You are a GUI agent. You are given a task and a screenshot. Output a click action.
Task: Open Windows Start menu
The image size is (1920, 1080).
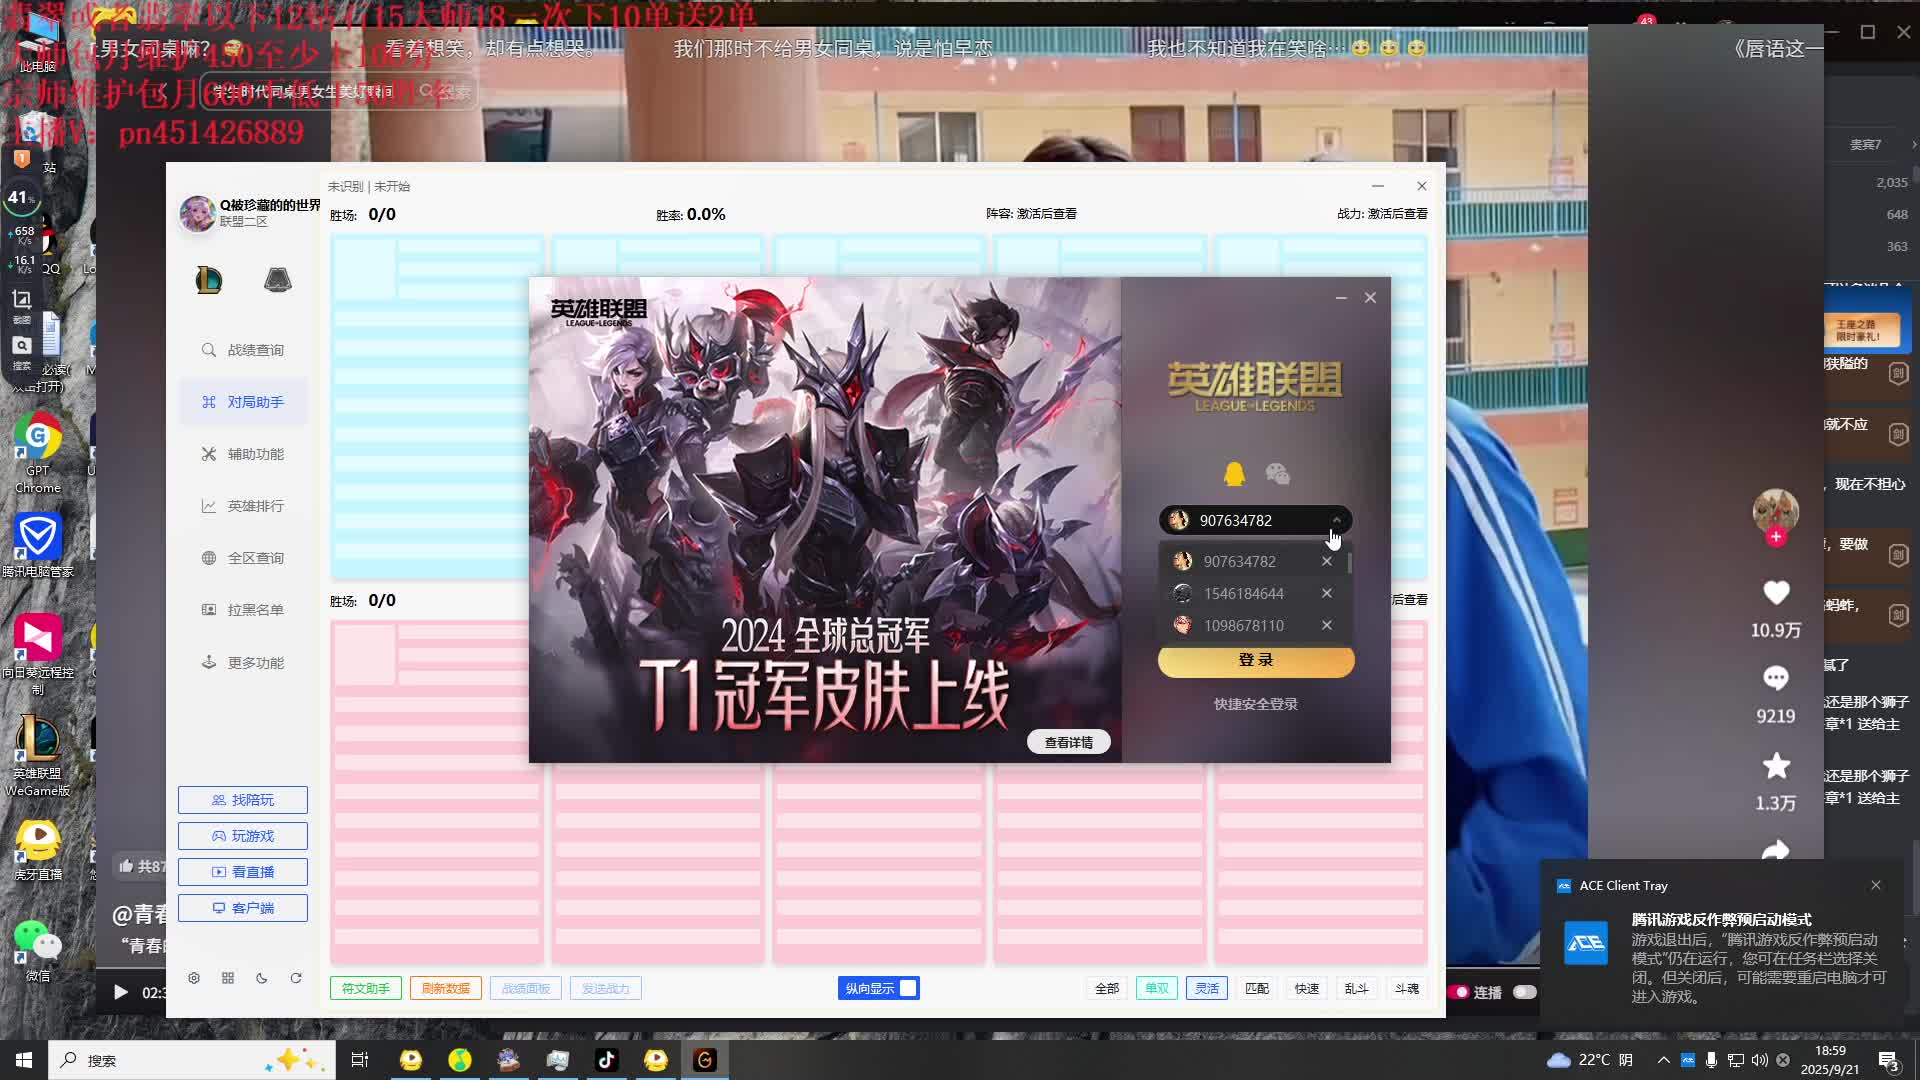coord(24,1060)
